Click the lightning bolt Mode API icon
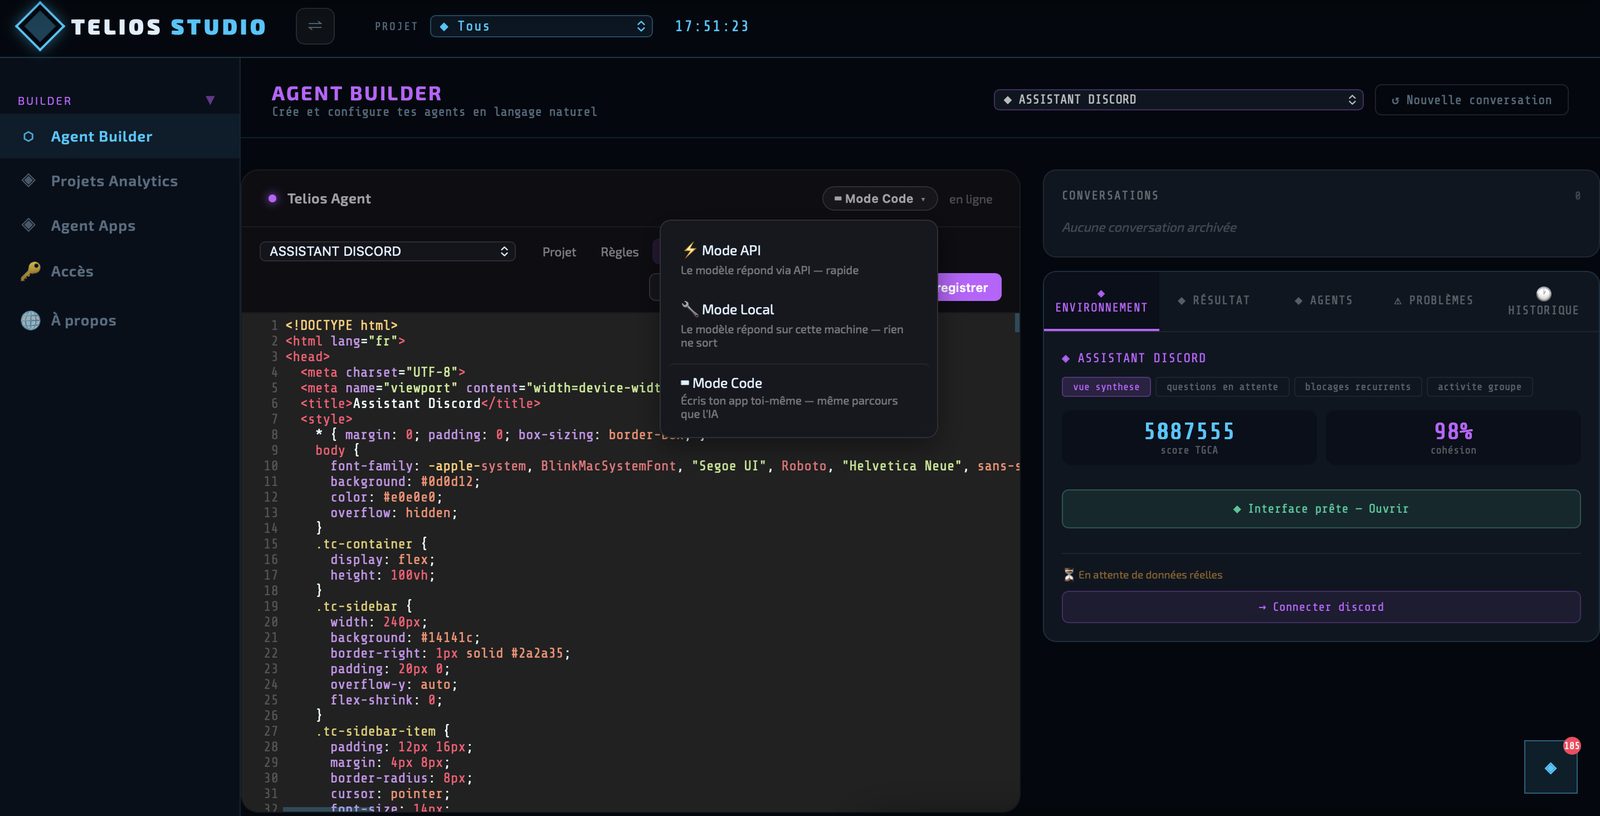 (x=689, y=250)
